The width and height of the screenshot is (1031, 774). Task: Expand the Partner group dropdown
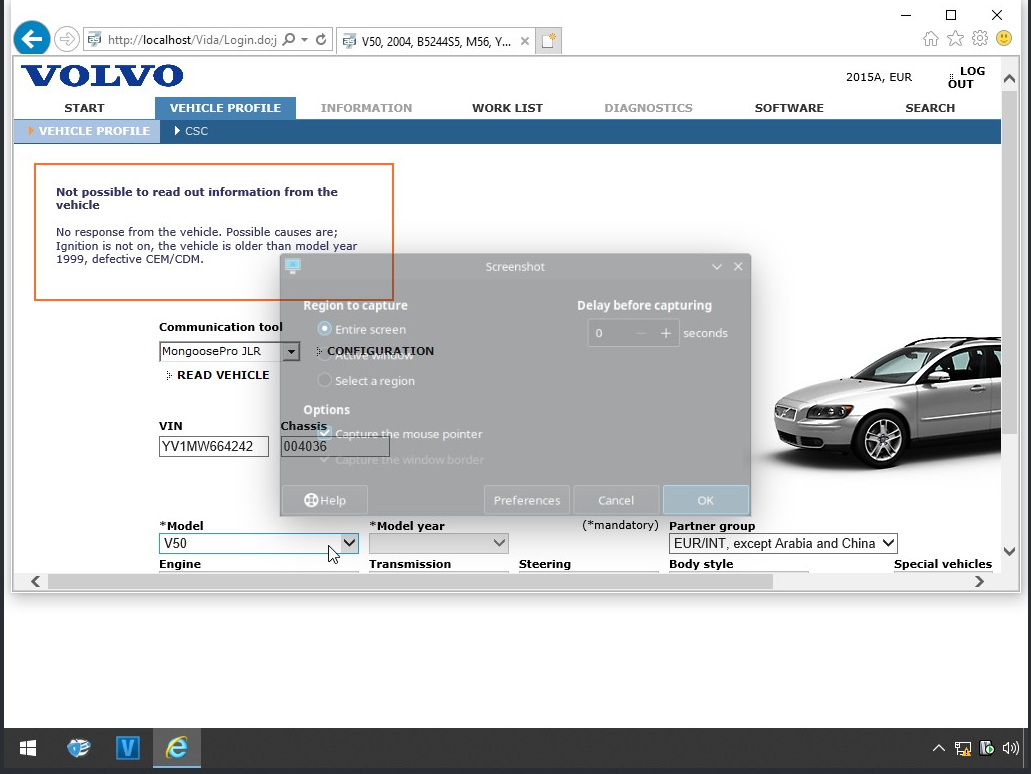coord(887,543)
